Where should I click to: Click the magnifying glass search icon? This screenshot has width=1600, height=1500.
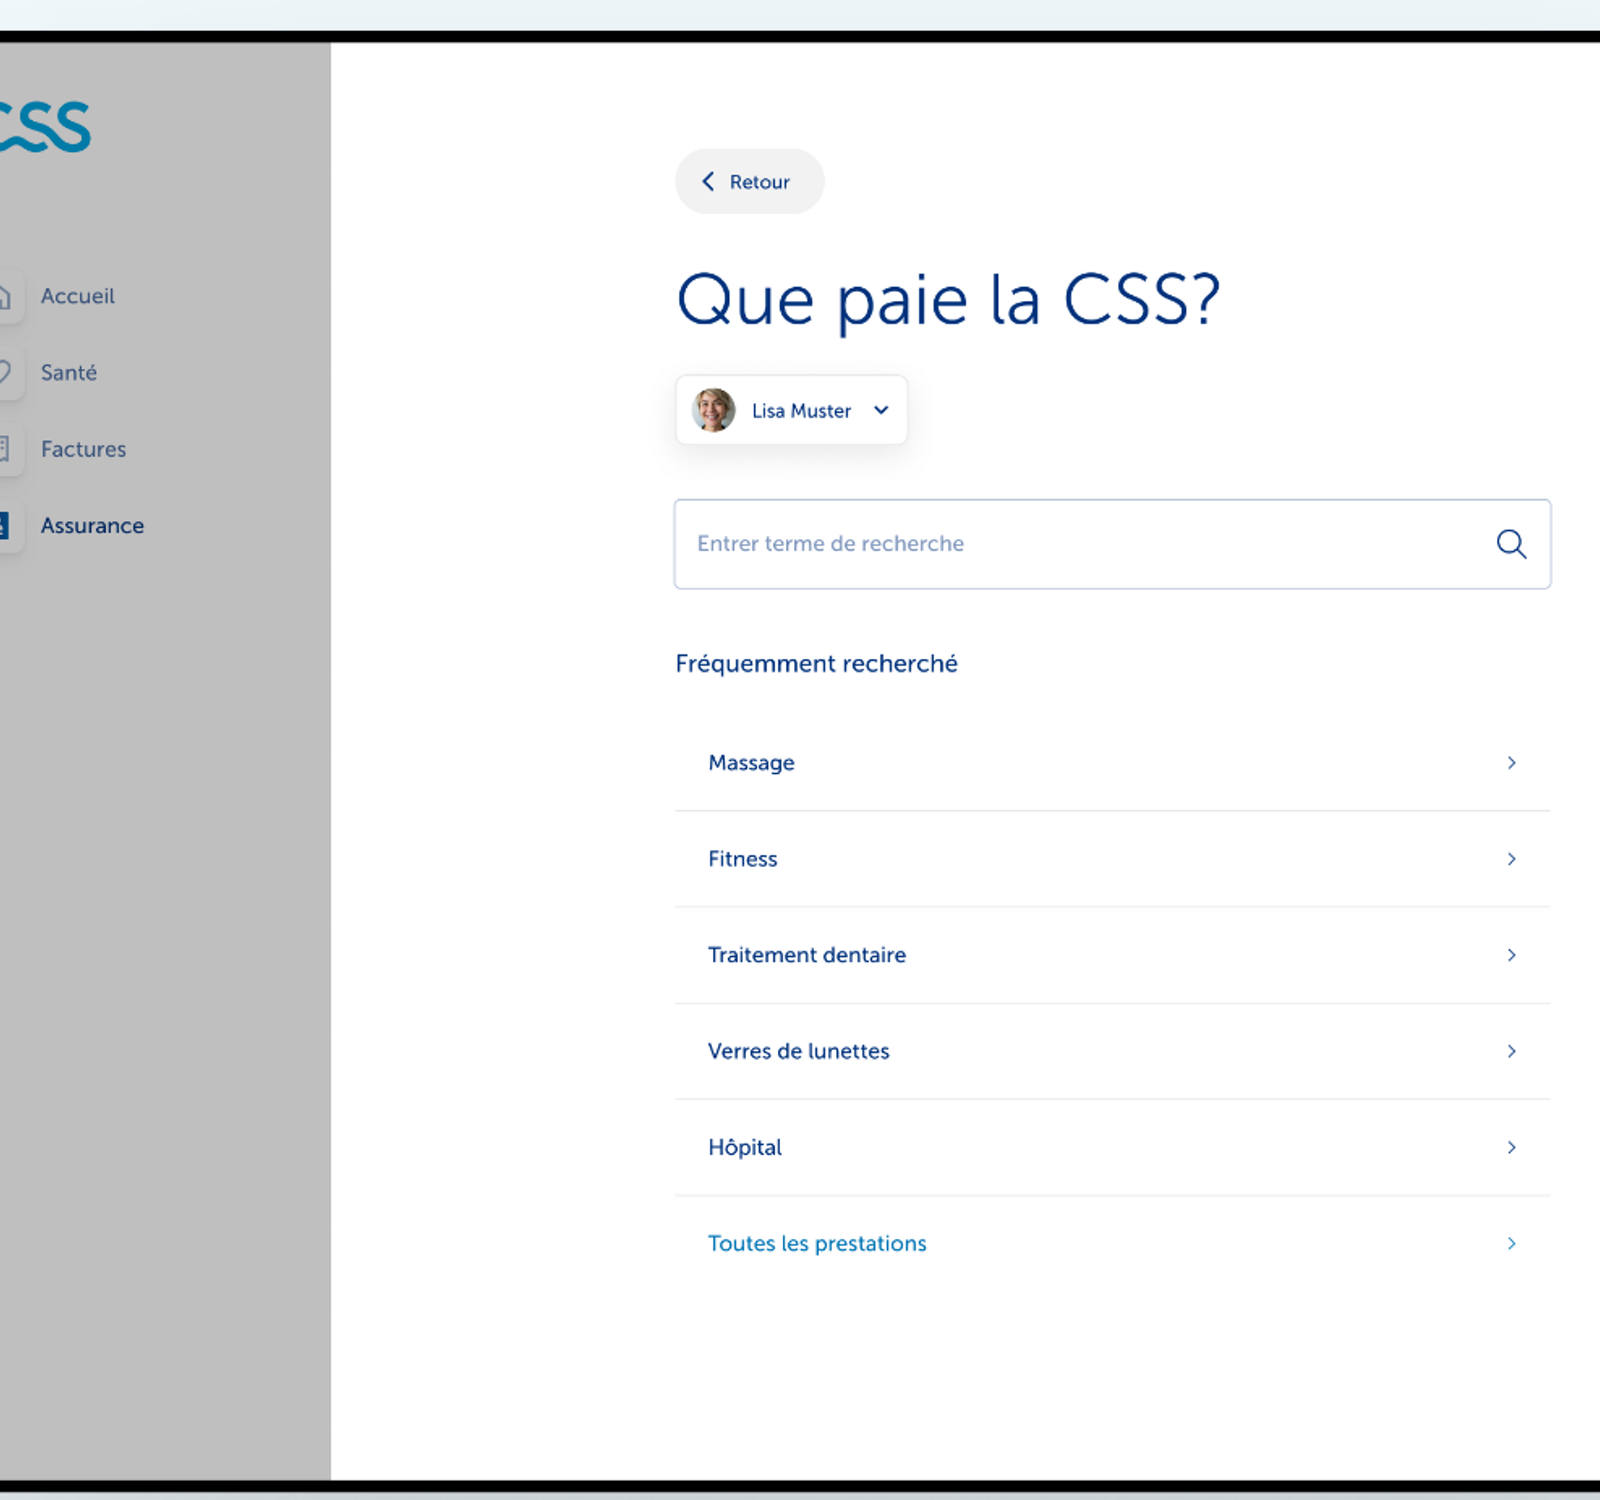1511,545
